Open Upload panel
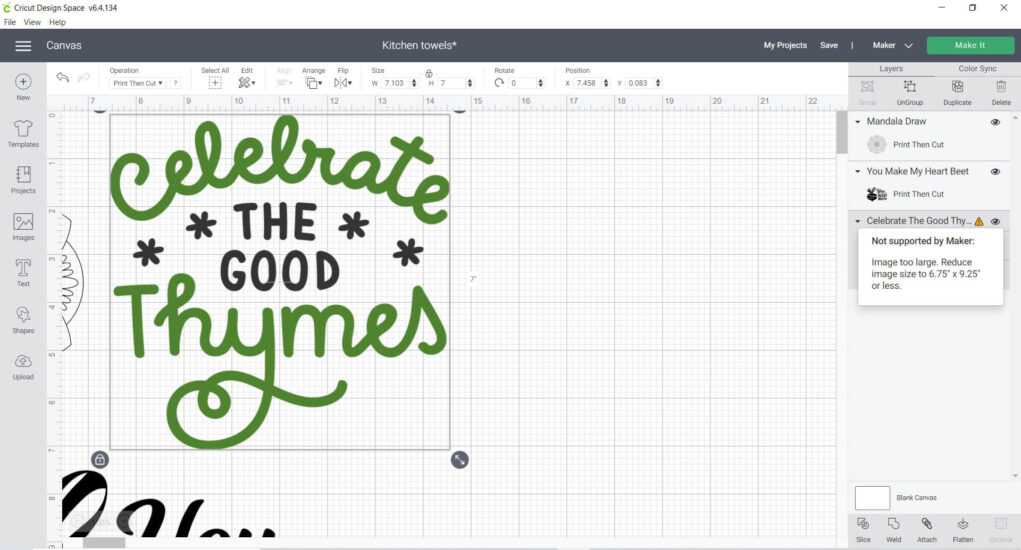This screenshot has width=1021, height=550. click(x=23, y=366)
